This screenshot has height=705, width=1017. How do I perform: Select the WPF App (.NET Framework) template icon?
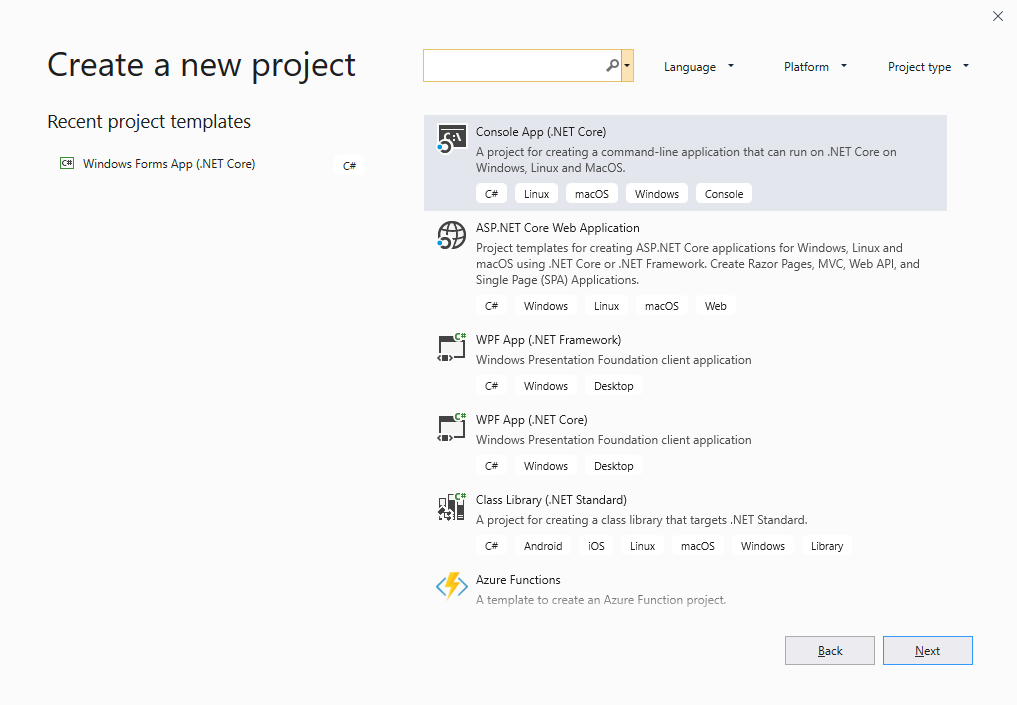click(x=451, y=348)
